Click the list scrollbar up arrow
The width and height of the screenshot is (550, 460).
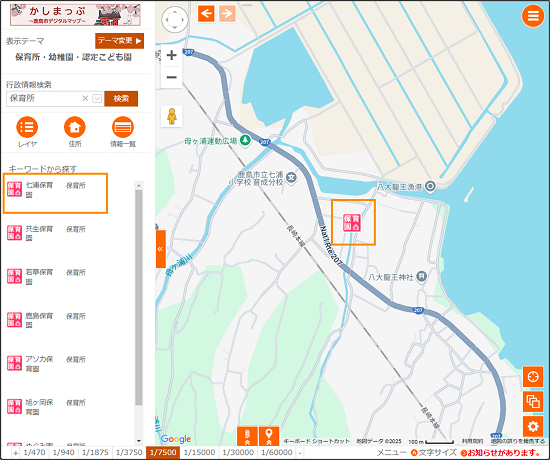(139, 185)
